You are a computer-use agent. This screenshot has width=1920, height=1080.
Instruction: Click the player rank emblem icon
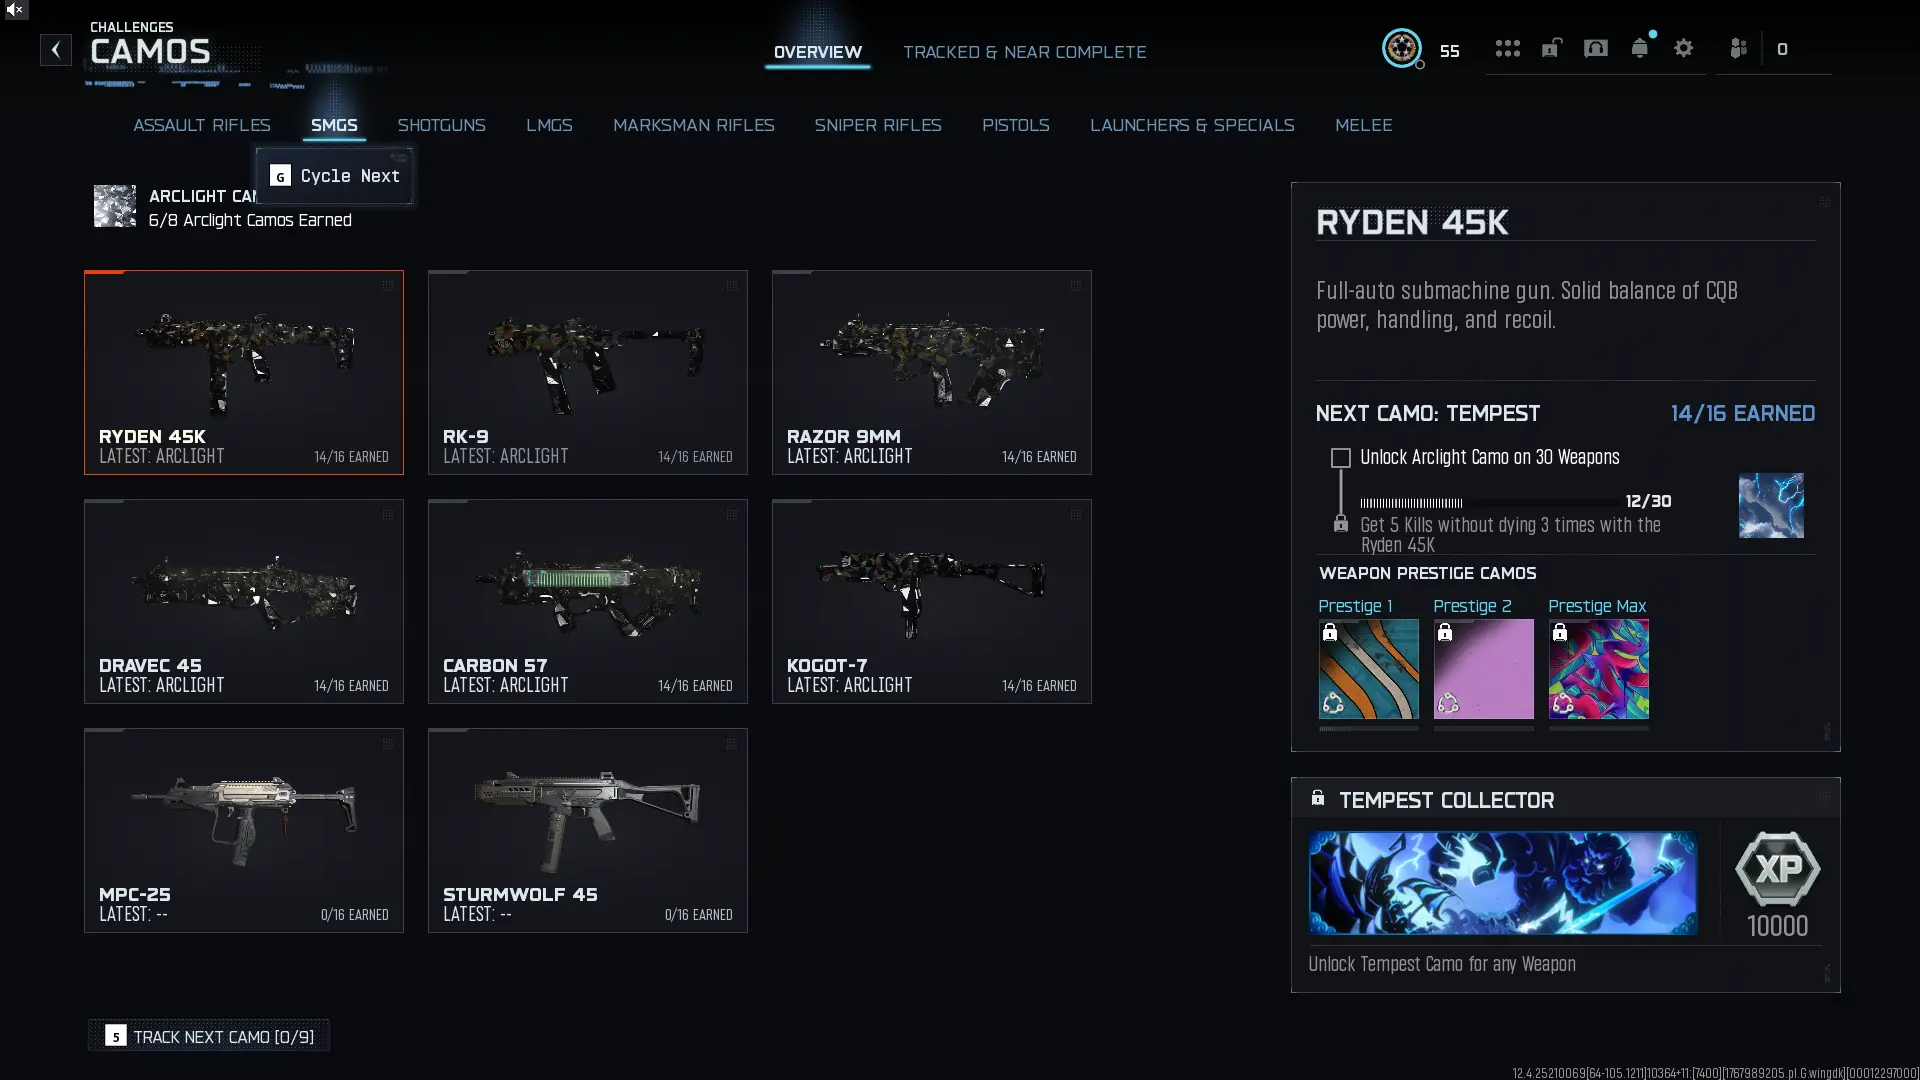point(1402,48)
